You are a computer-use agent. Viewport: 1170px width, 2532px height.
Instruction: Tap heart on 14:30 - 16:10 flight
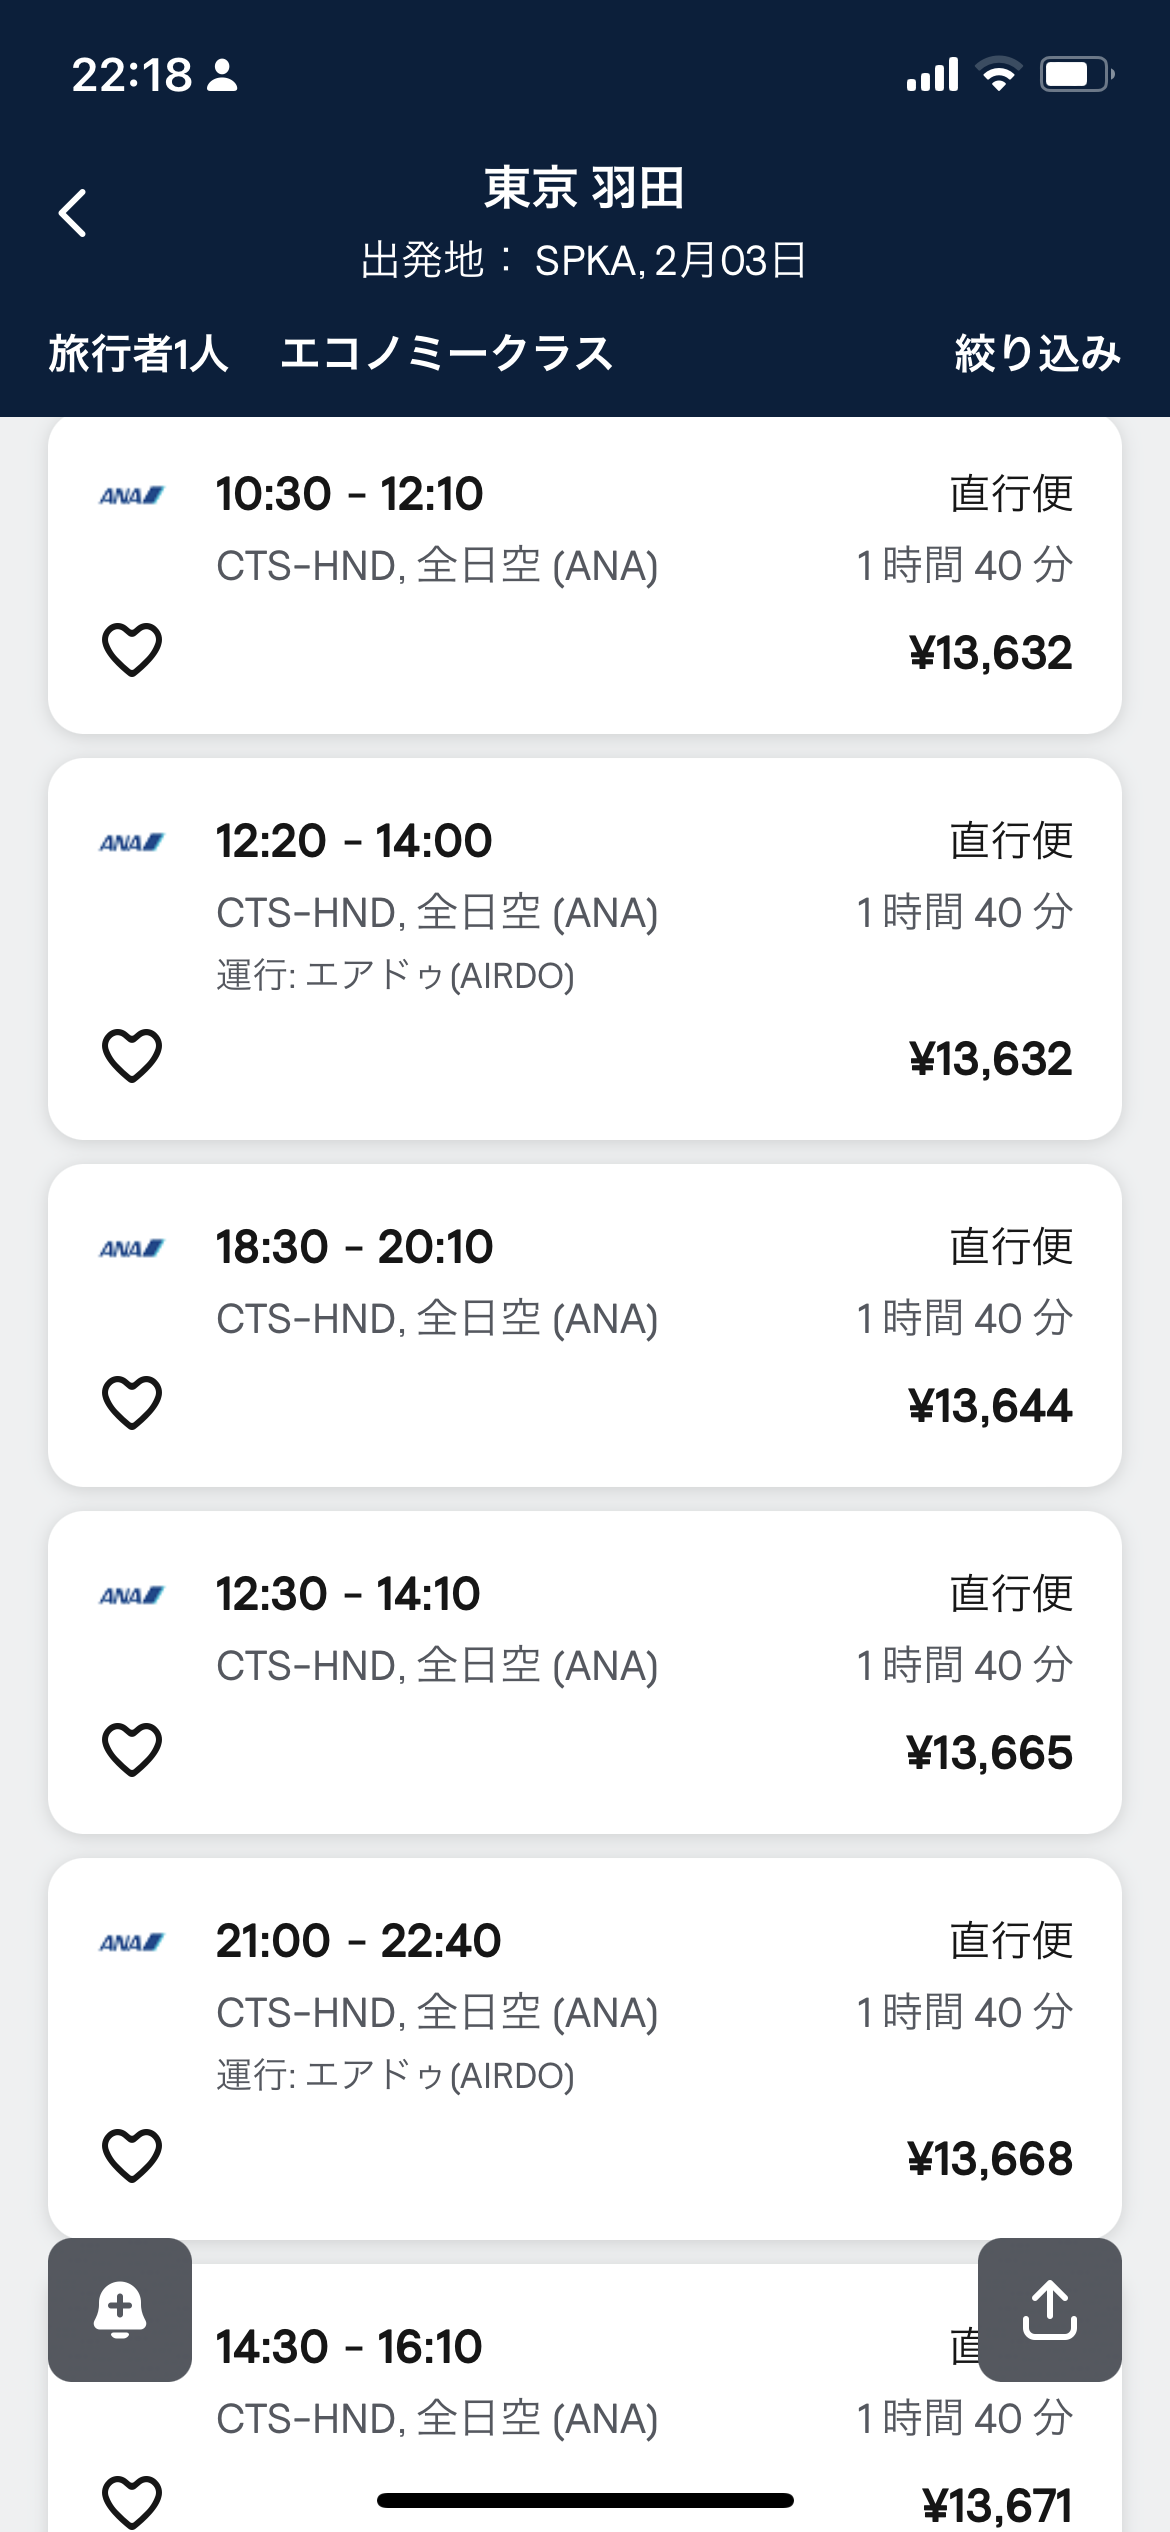coord(132,2500)
